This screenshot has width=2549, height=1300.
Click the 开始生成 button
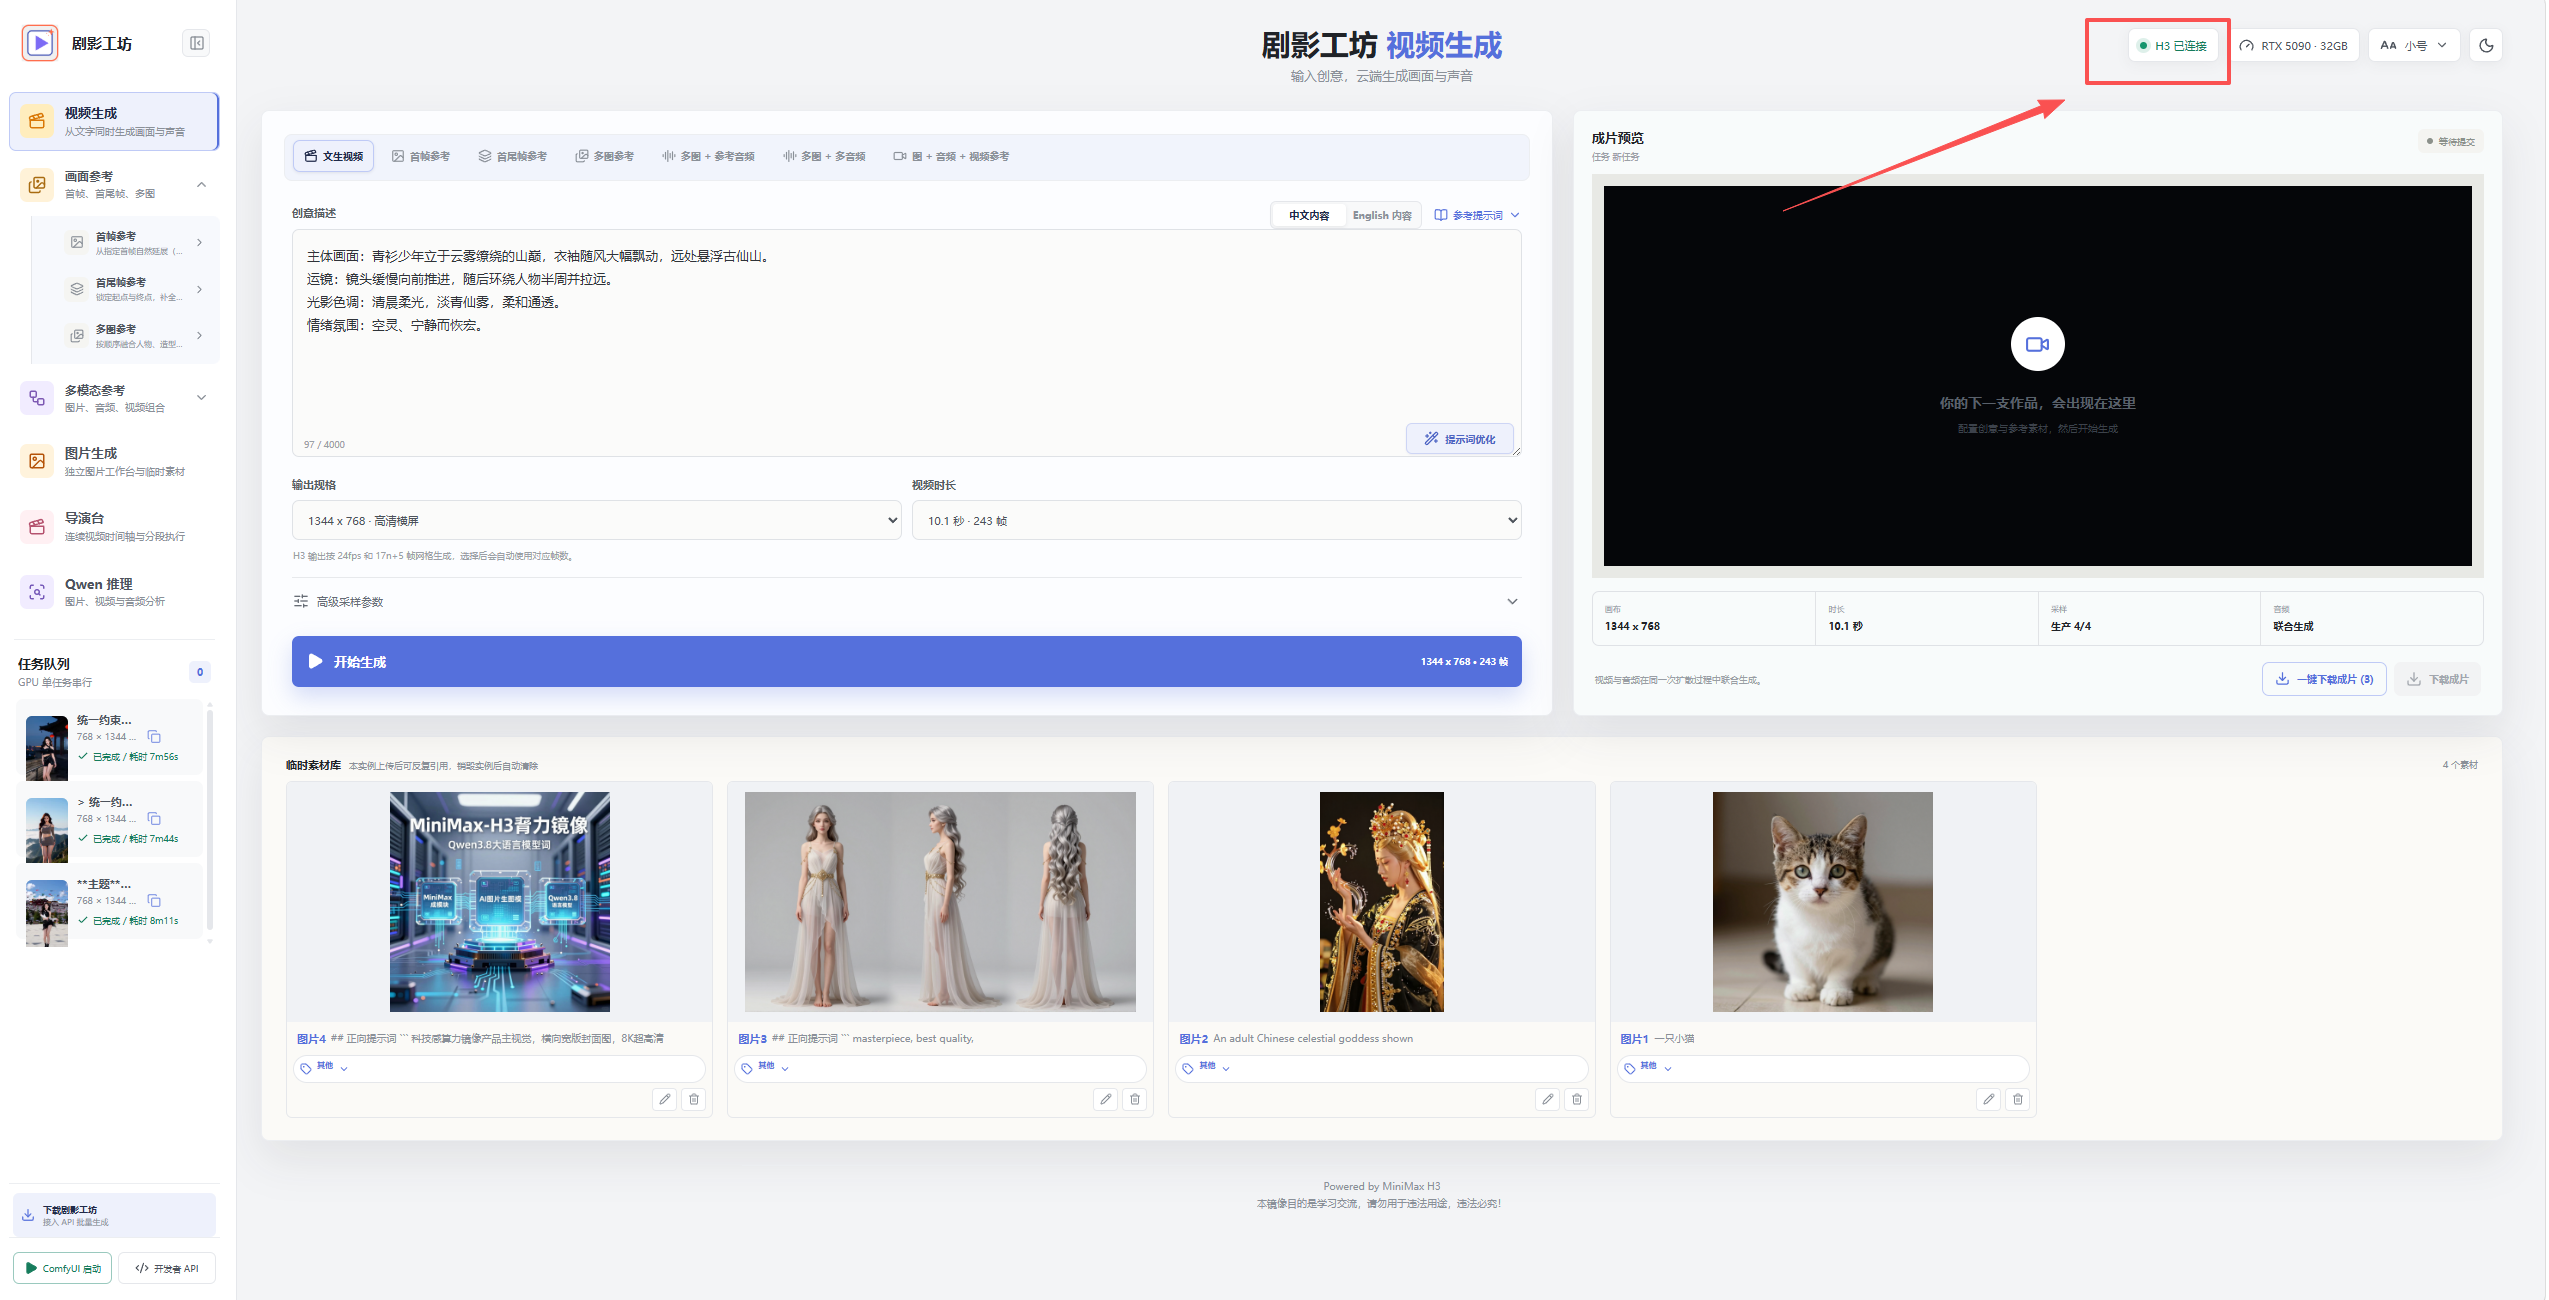906,661
